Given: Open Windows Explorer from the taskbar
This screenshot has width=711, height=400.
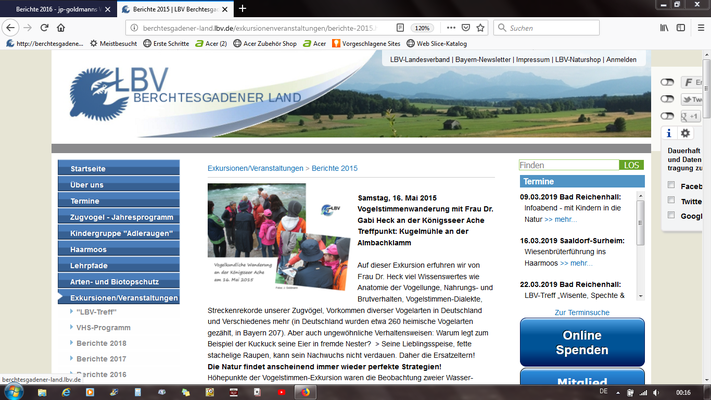Looking at the screenshot, I should 42,392.
